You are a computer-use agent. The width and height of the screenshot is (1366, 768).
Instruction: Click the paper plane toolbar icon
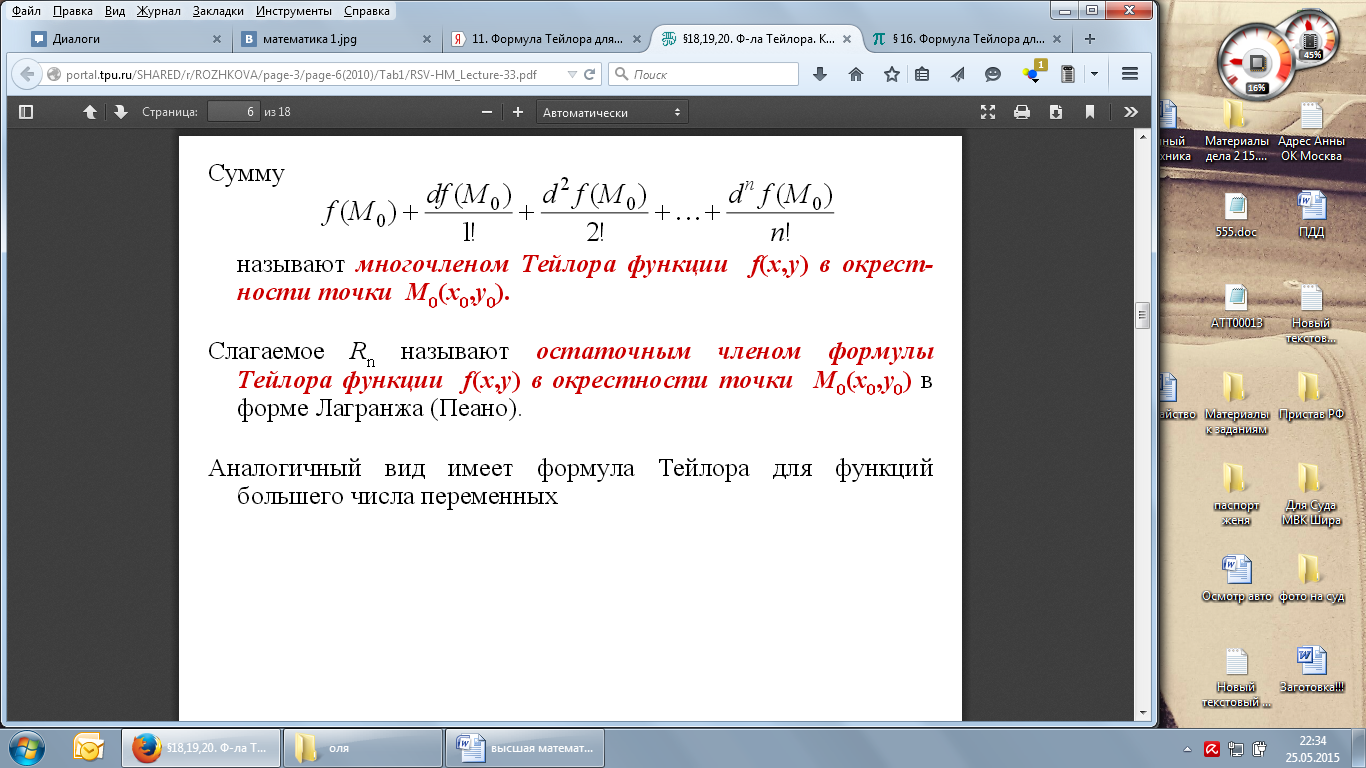957,74
